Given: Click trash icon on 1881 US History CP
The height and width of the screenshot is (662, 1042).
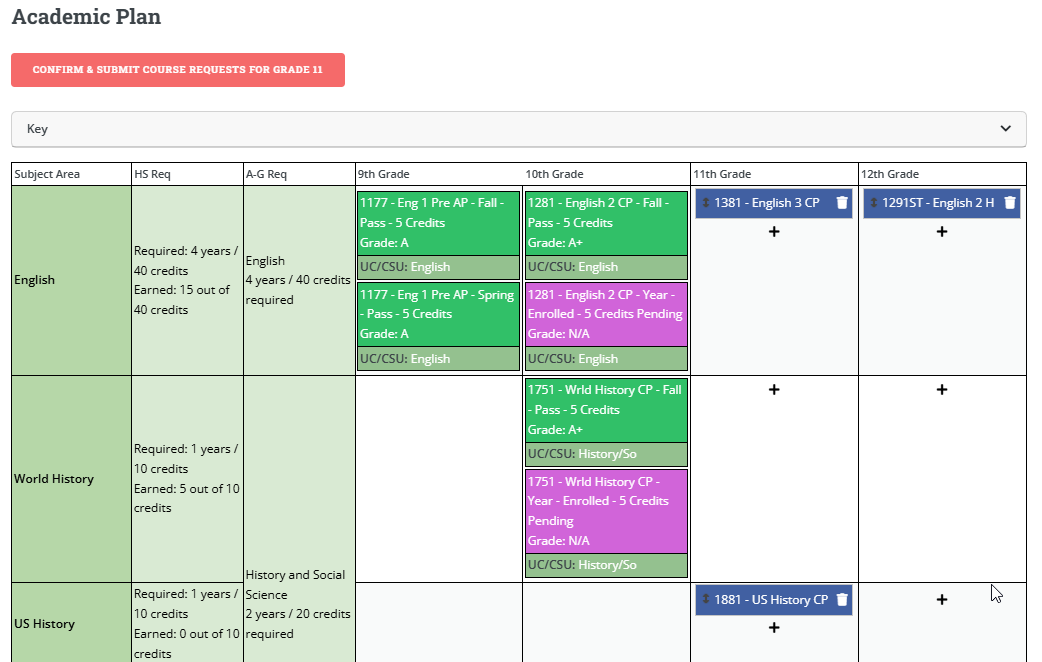Looking at the screenshot, I should coord(842,600).
